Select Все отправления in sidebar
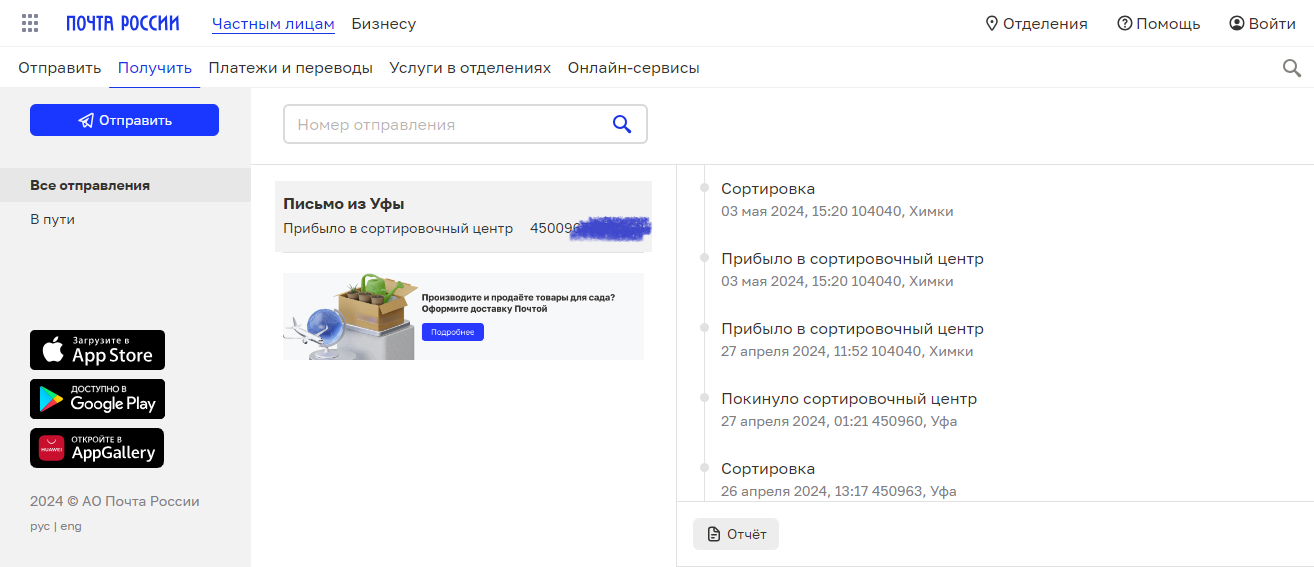This screenshot has width=1314, height=567. coord(125,186)
